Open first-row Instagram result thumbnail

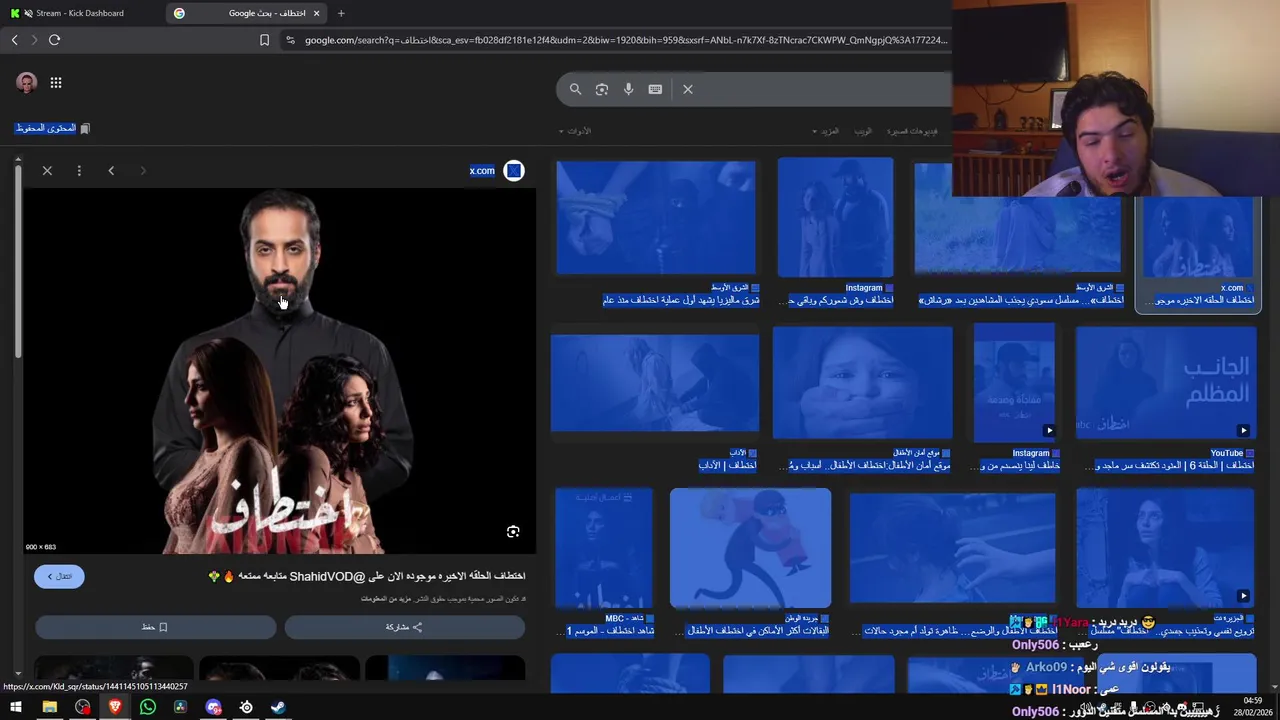(x=835, y=217)
